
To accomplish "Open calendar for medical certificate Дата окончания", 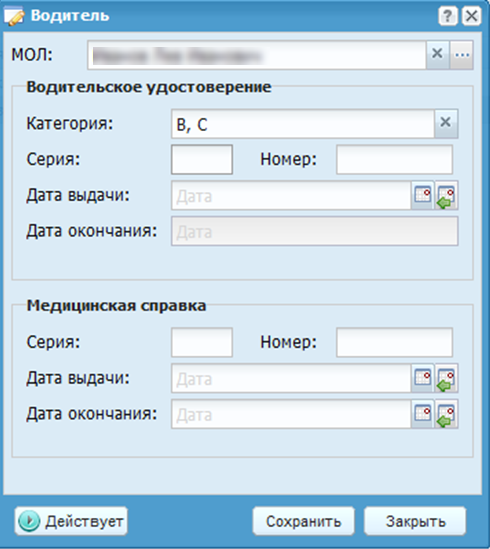I will coord(422,414).
